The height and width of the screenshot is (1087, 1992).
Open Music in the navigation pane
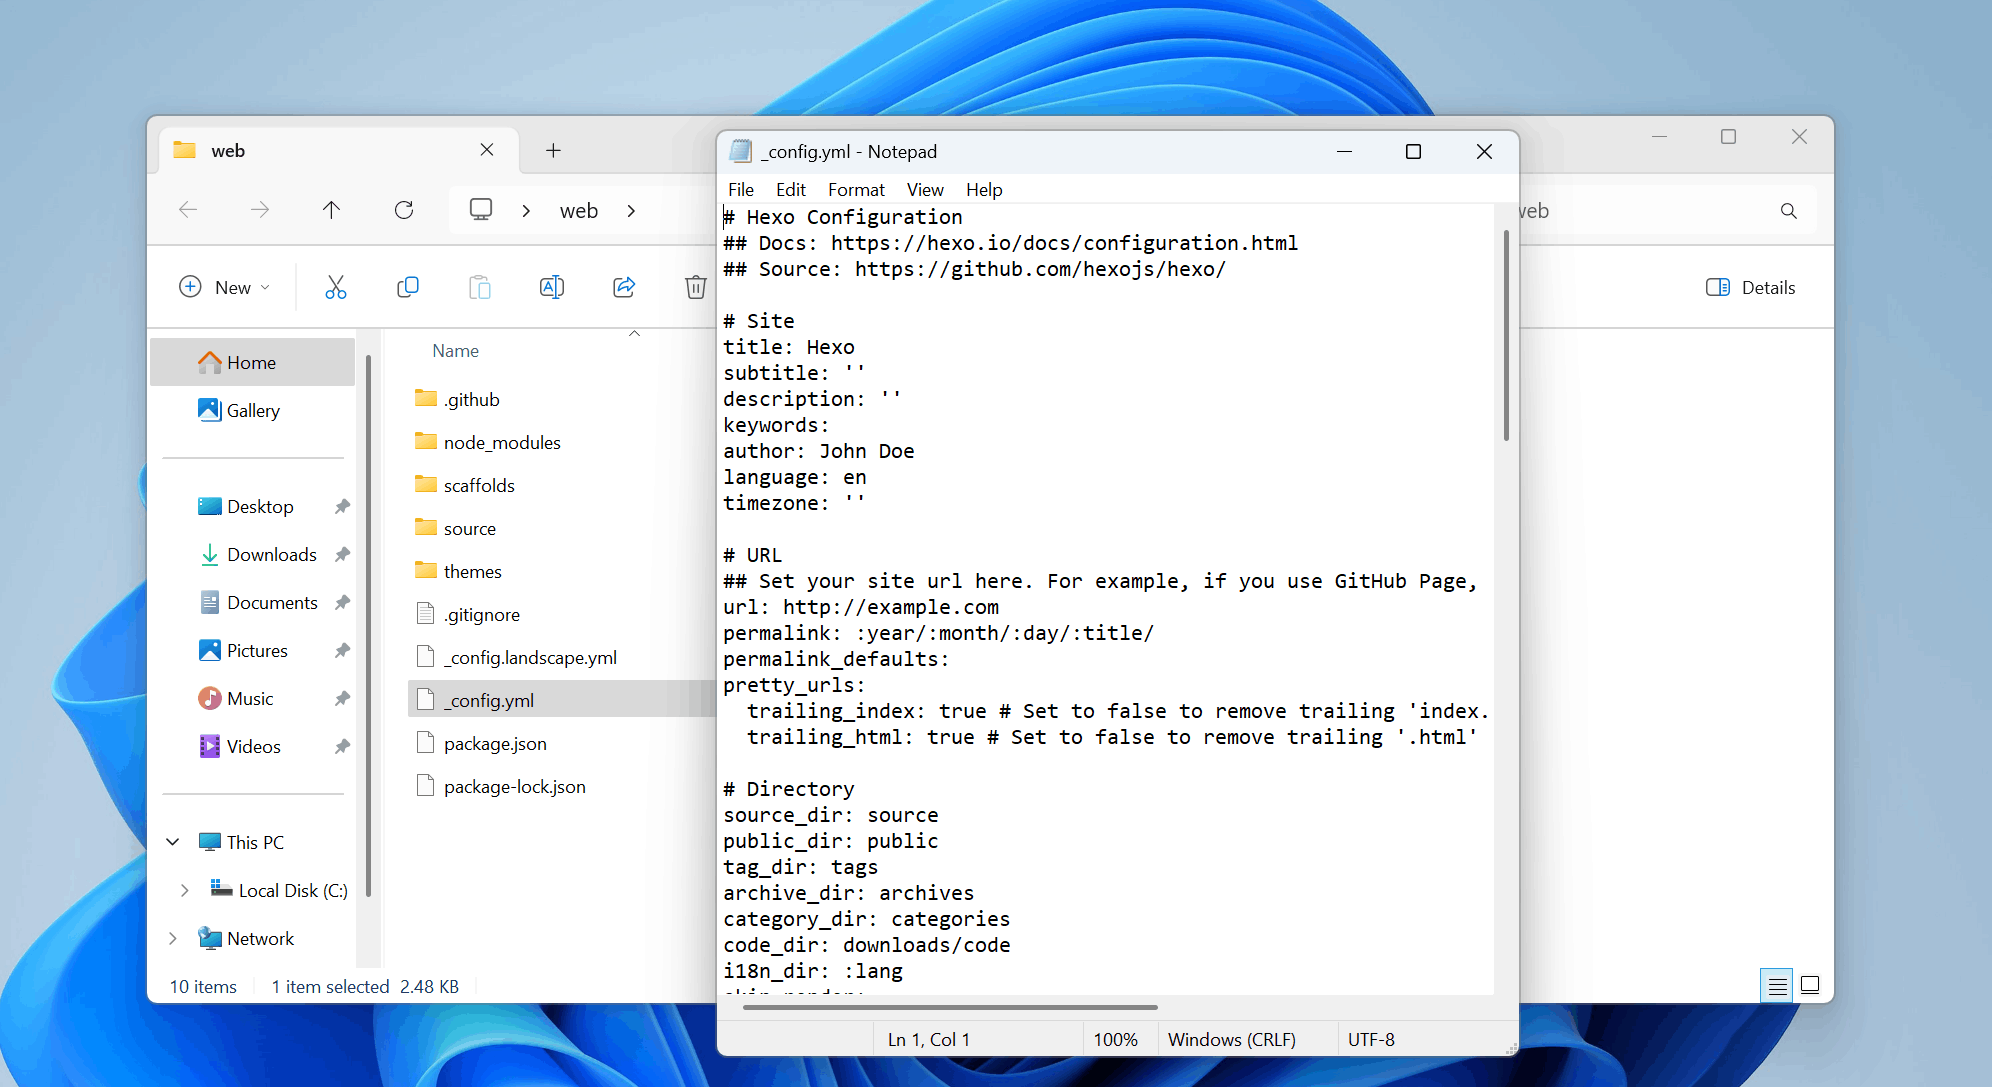click(x=252, y=698)
